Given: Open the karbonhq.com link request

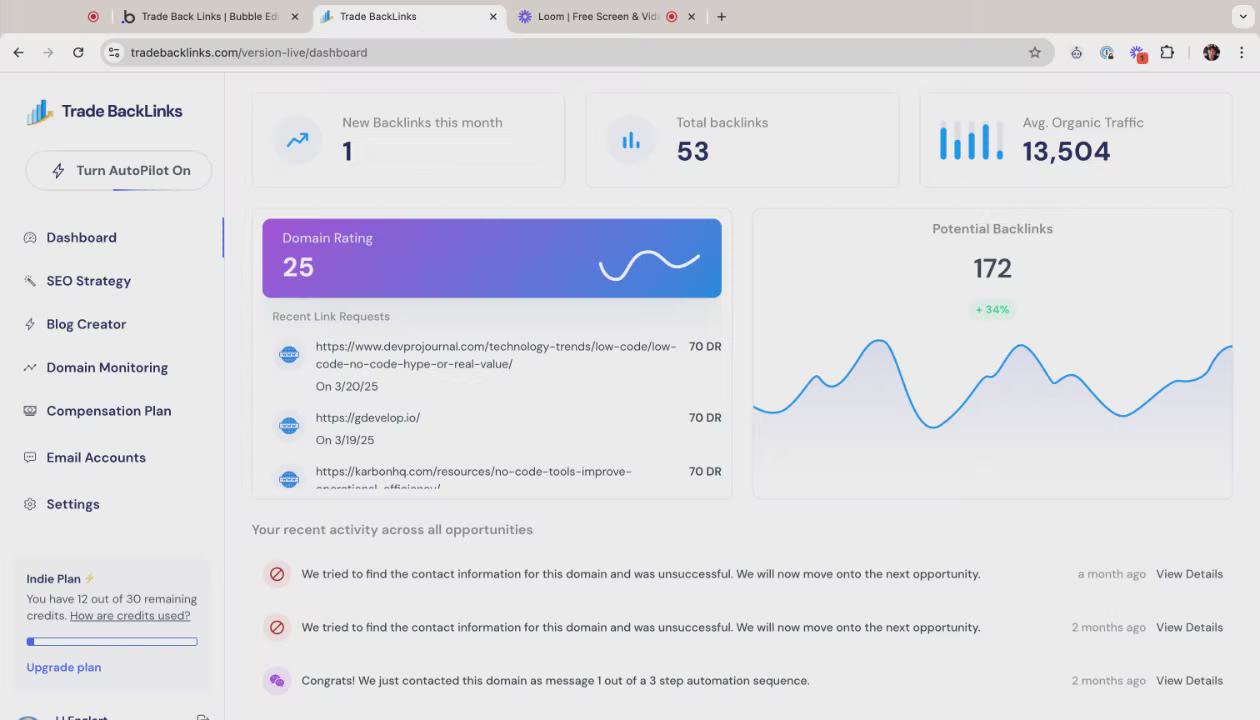Looking at the screenshot, I should (473, 479).
